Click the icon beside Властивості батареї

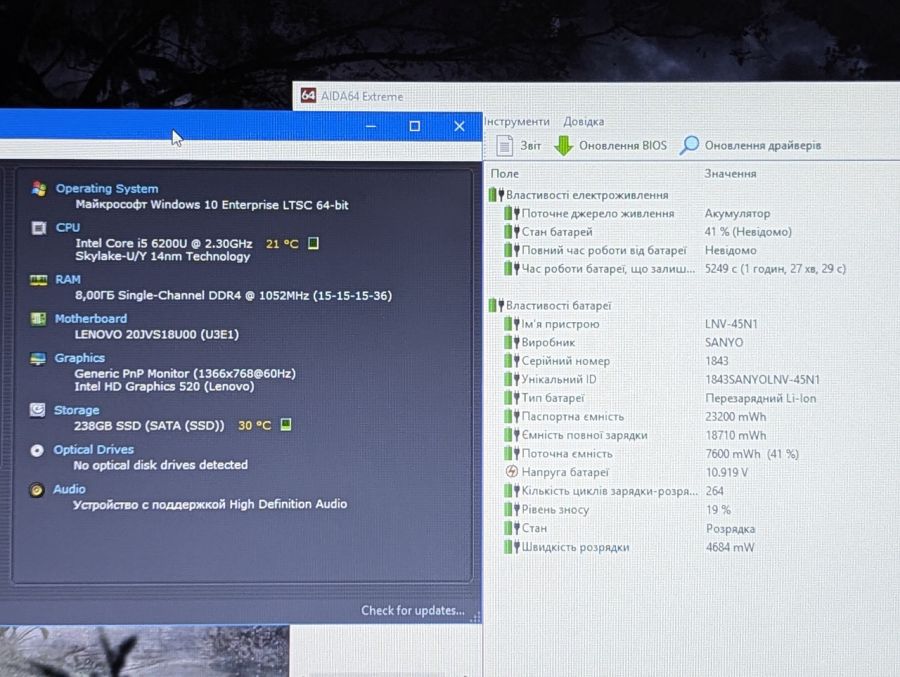pos(496,305)
